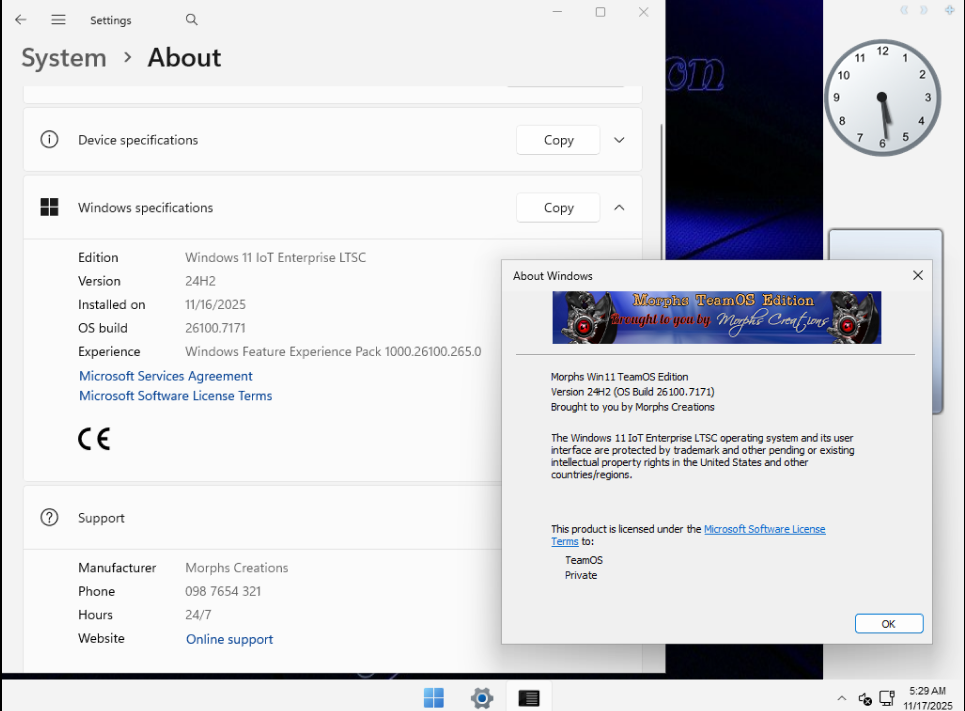Copy the Windows specifications
This screenshot has width=965, height=711.
click(558, 208)
